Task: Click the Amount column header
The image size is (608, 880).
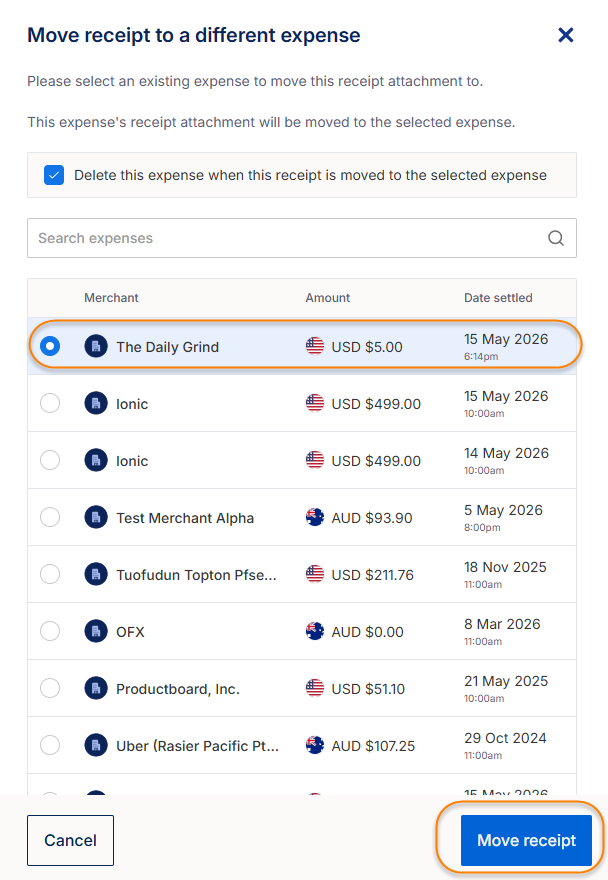Action: pyautogui.click(x=327, y=297)
